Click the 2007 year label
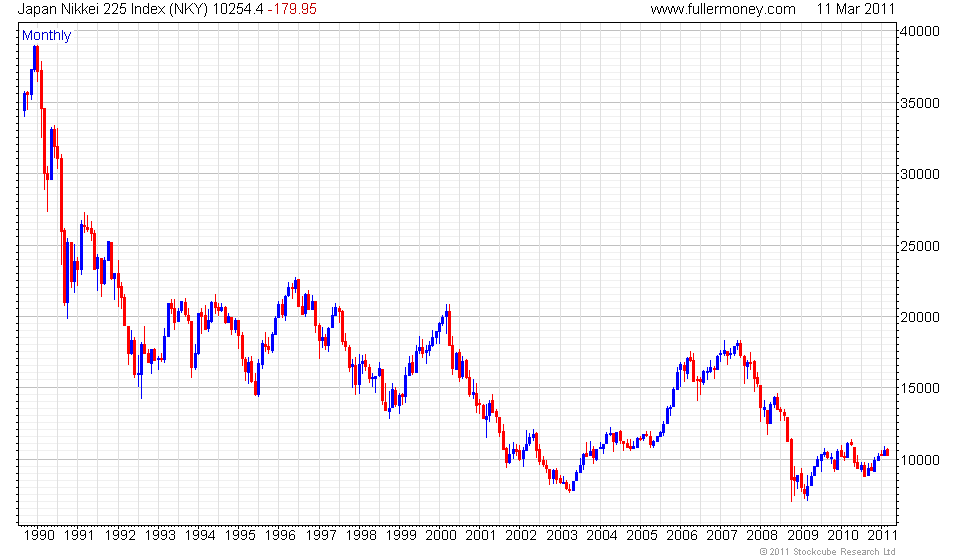This screenshot has height=560, width=980. pyautogui.click(x=722, y=535)
